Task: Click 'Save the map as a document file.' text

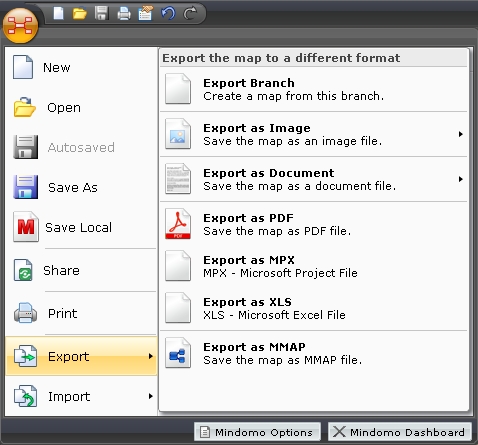Action: coord(300,186)
